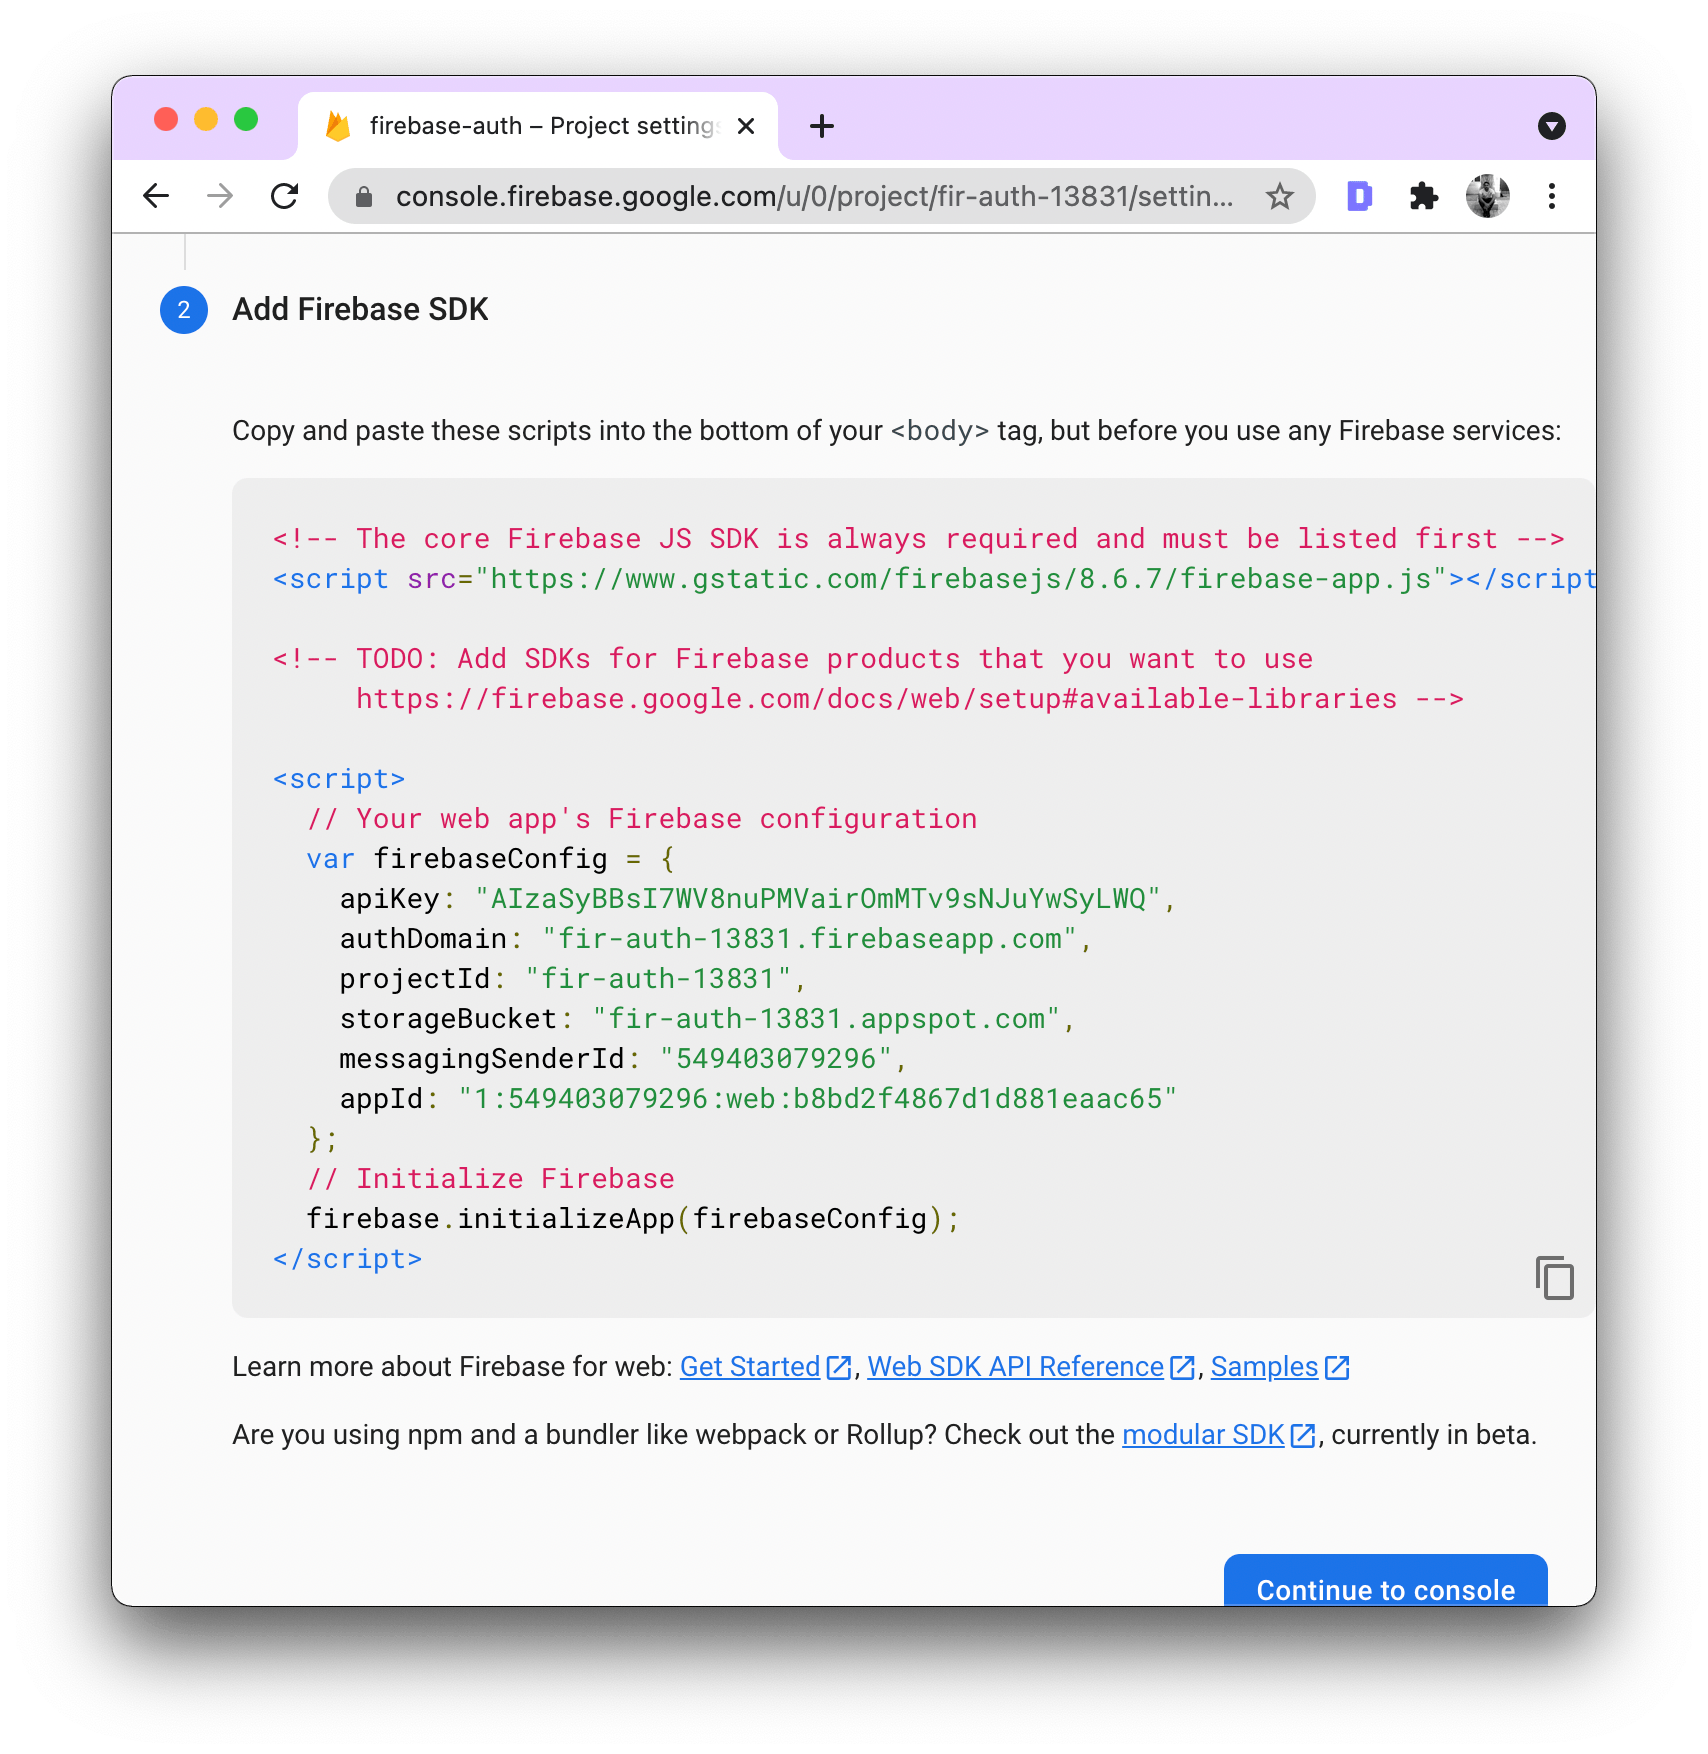1708x1754 pixels.
Task: Open the Chrome three-dot menu
Action: [x=1552, y=196]
